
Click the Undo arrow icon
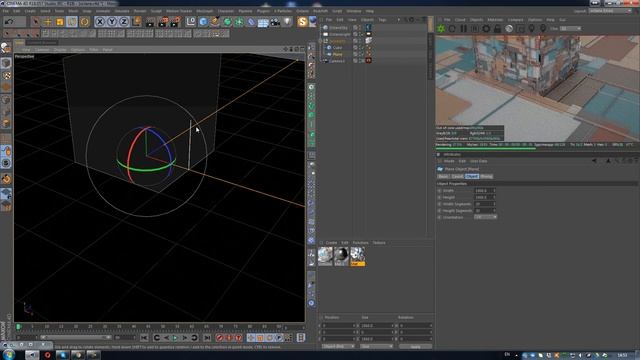pos(9,21)
